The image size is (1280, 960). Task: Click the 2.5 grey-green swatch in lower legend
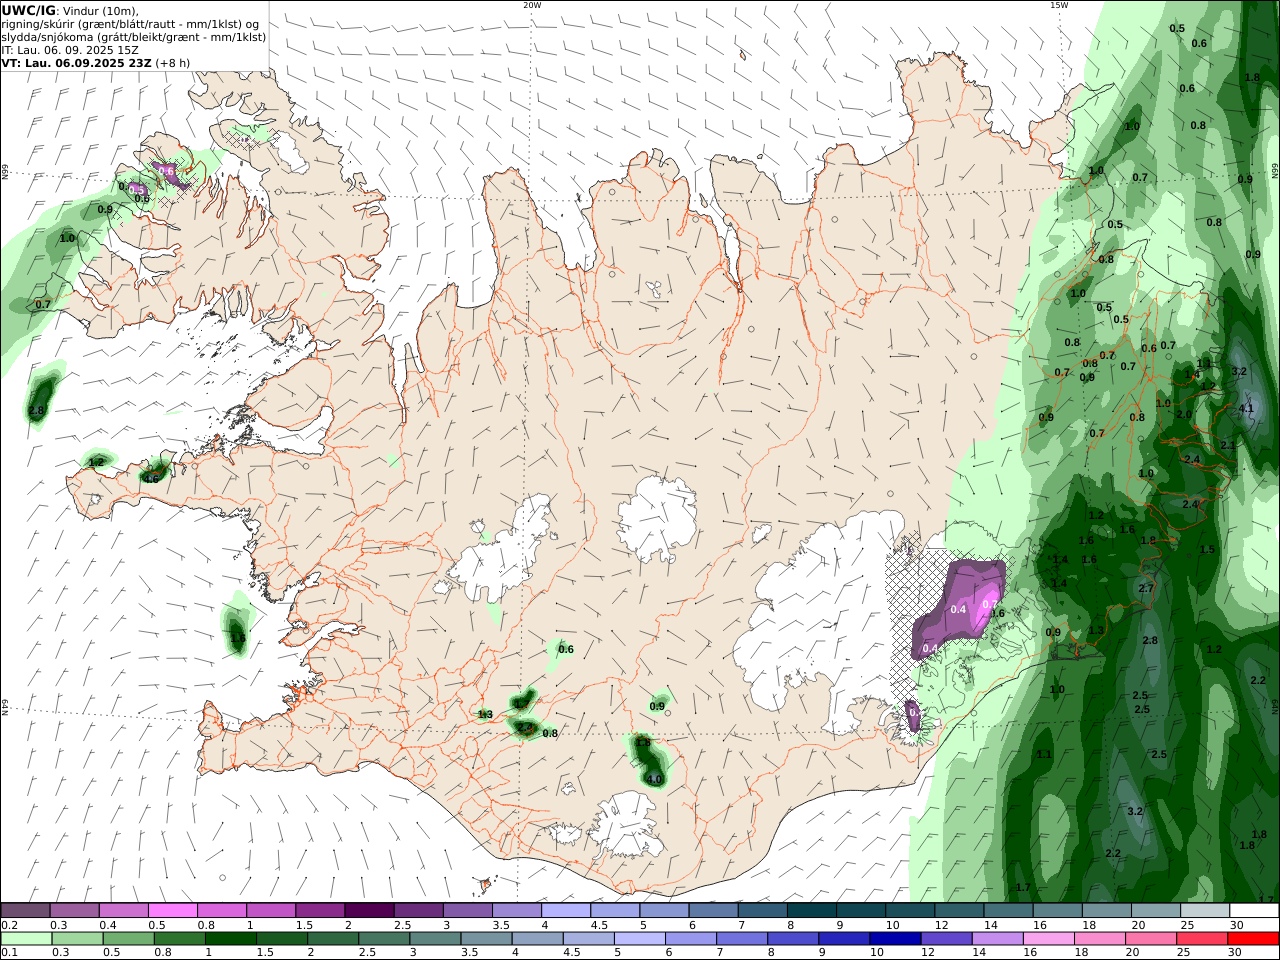point(384,939)
